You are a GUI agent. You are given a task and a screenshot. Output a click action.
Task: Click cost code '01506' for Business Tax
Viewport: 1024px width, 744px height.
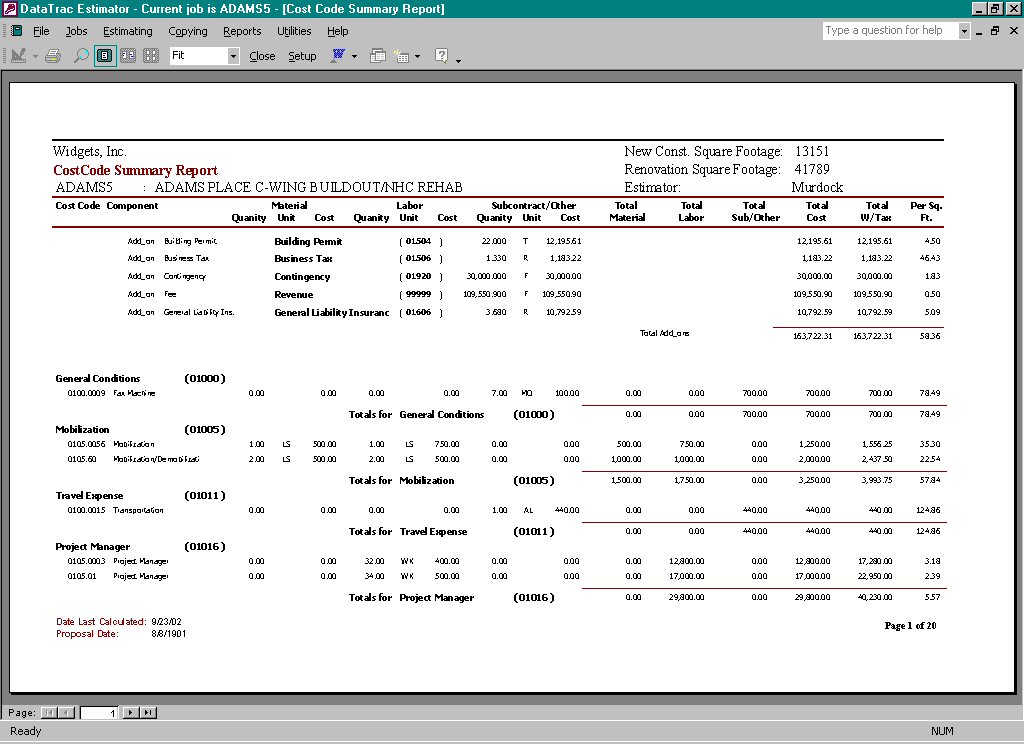pos(418,258)
